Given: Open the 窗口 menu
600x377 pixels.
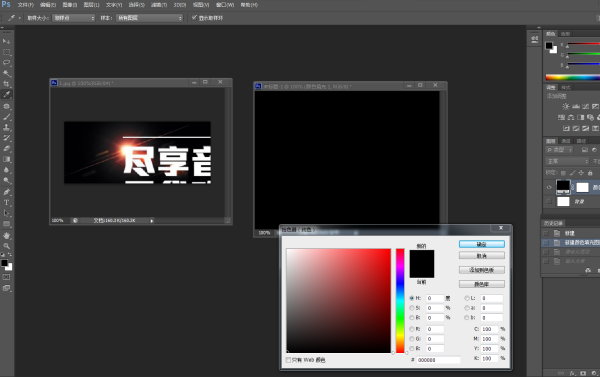Looking at the screenshot, I should [225, 5].
